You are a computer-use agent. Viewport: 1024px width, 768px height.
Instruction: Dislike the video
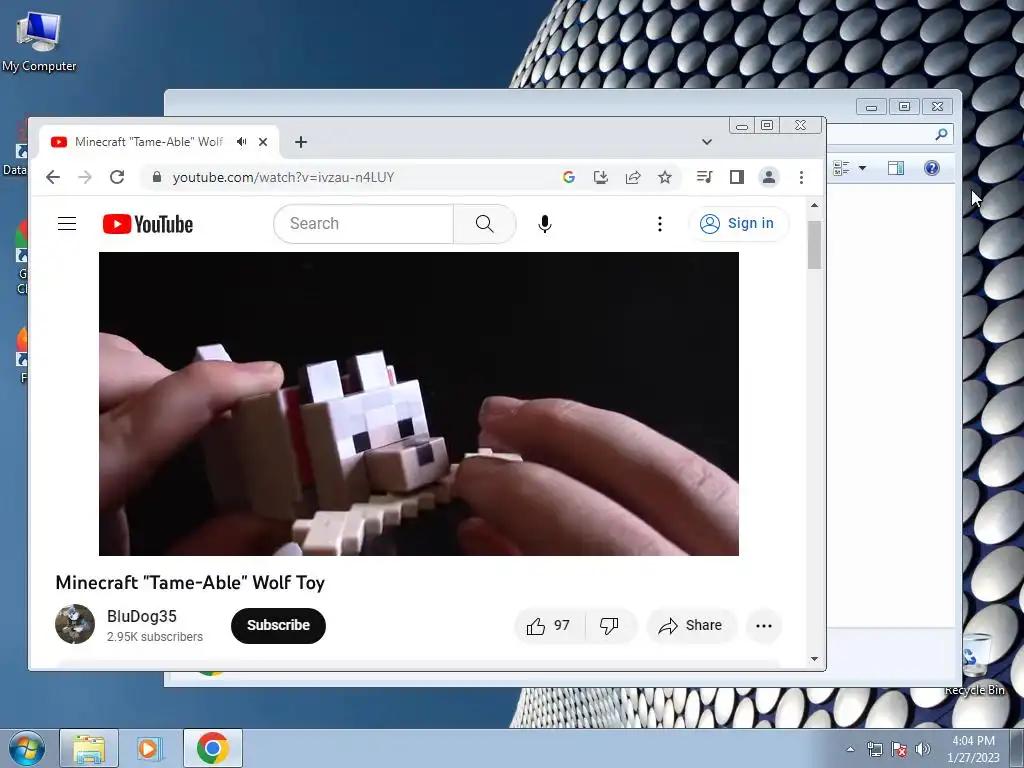pyautogui.click(x=609, y=626)
